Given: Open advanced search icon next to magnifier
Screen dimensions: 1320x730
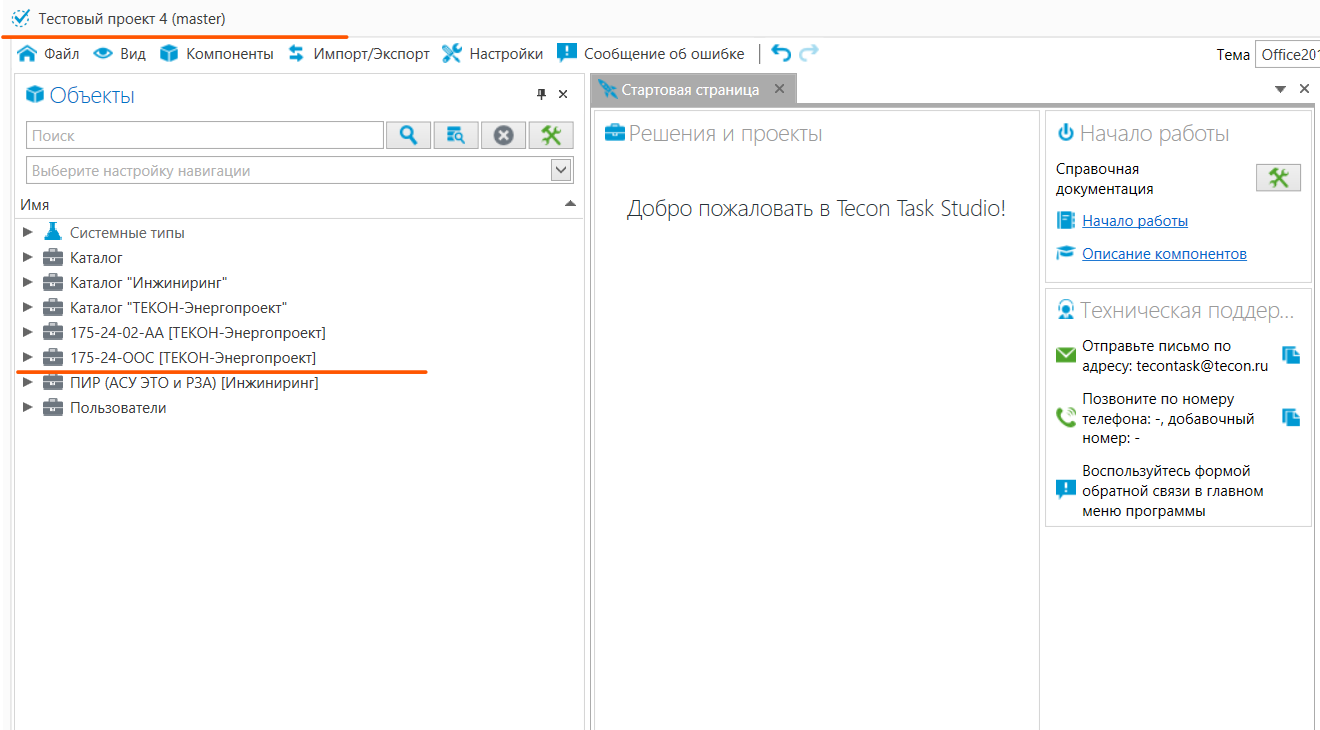Looking at the screenshot, I should (455, 135).
